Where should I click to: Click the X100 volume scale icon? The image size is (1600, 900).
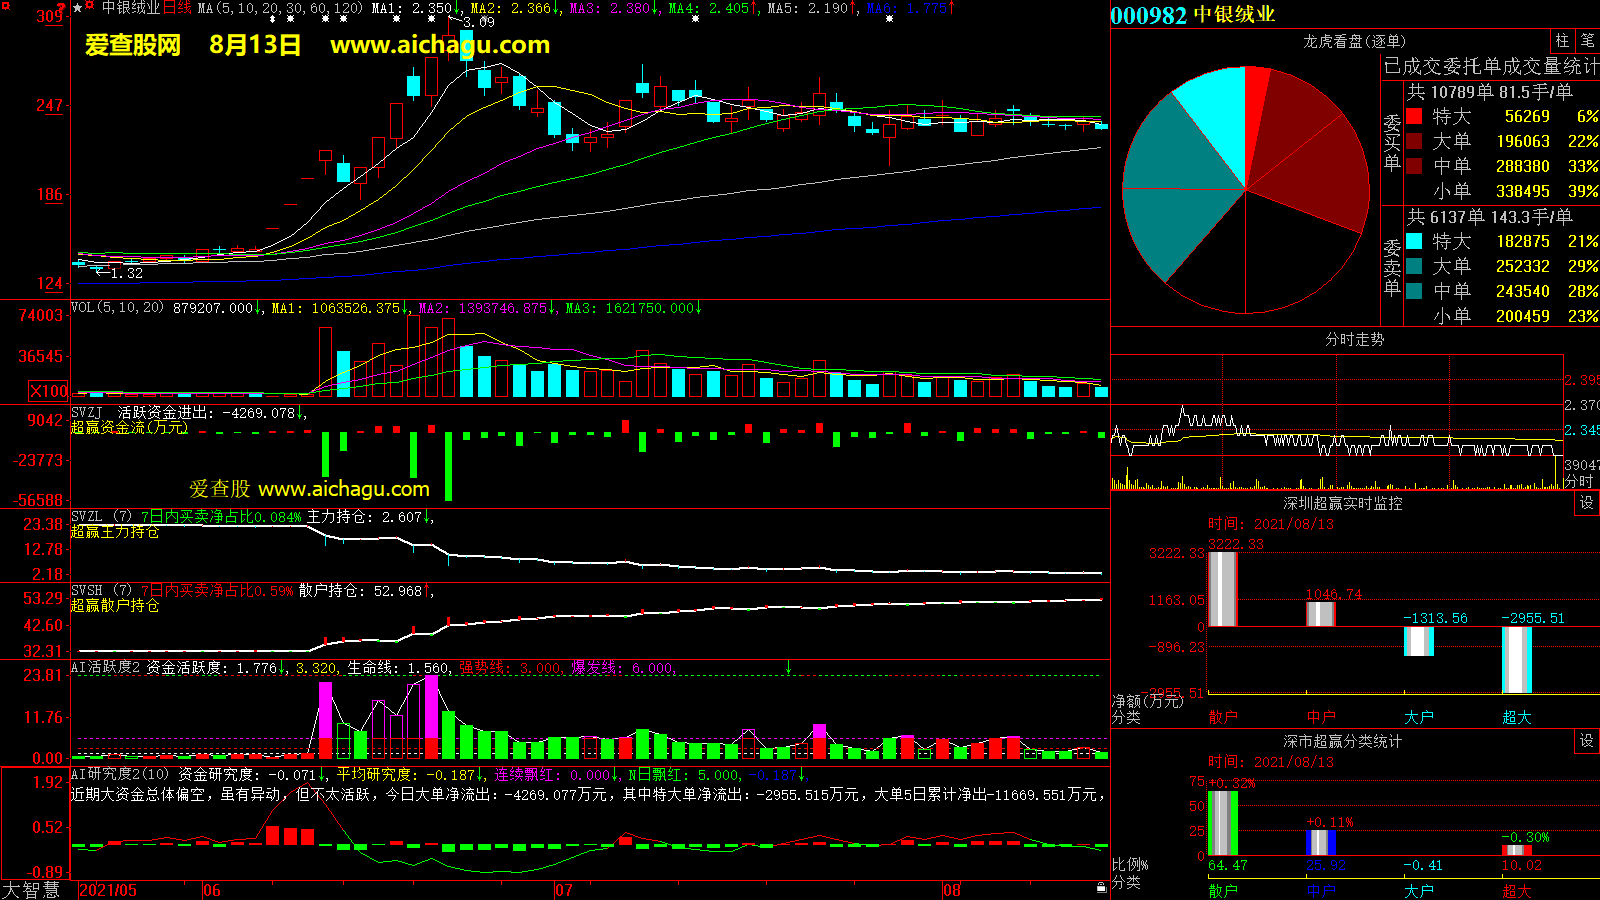point(49,392)
